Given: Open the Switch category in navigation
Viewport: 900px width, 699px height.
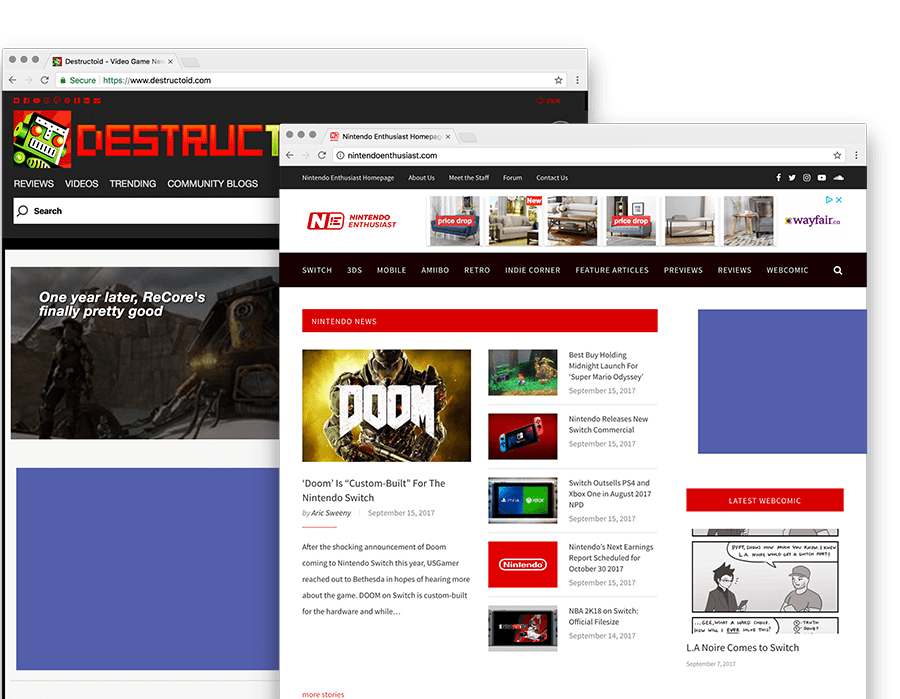Looking at the screenshot, I should (317, 270).
